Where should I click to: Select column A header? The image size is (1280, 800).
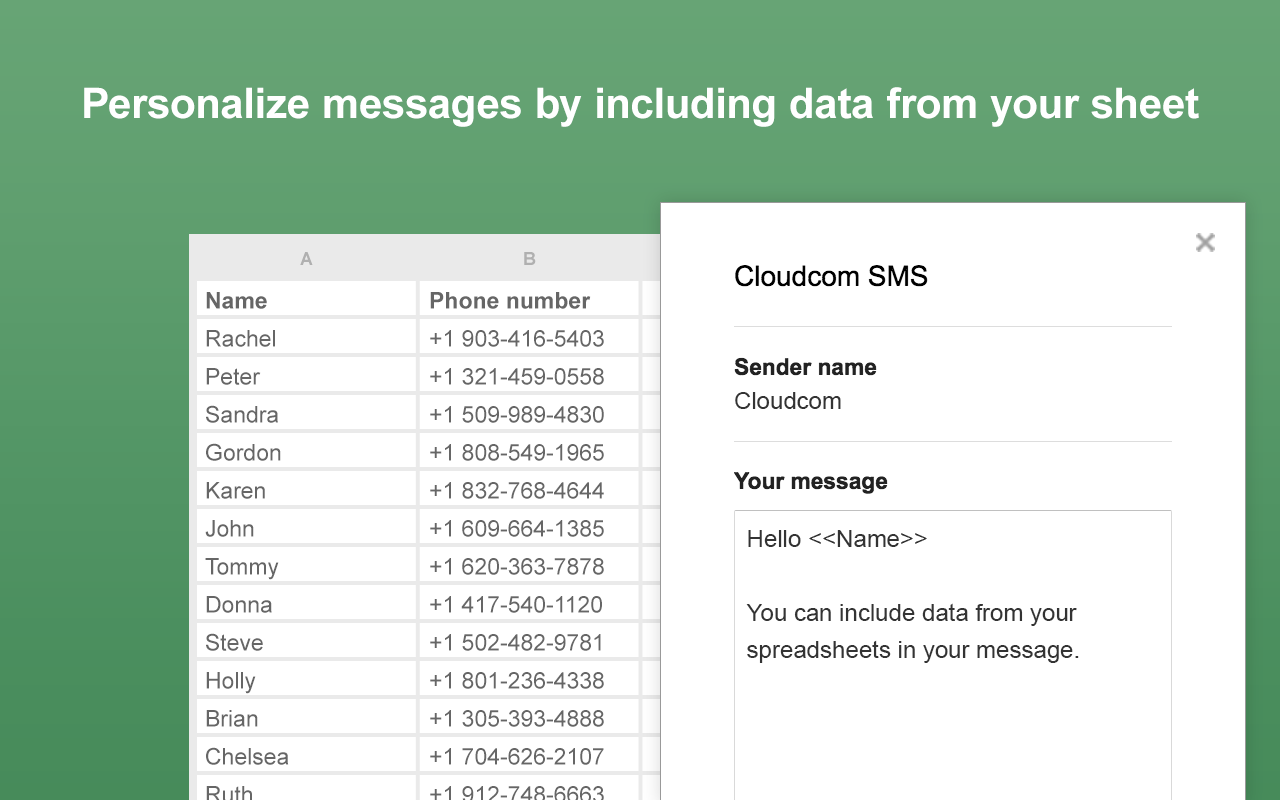click(x=306, y=259)
